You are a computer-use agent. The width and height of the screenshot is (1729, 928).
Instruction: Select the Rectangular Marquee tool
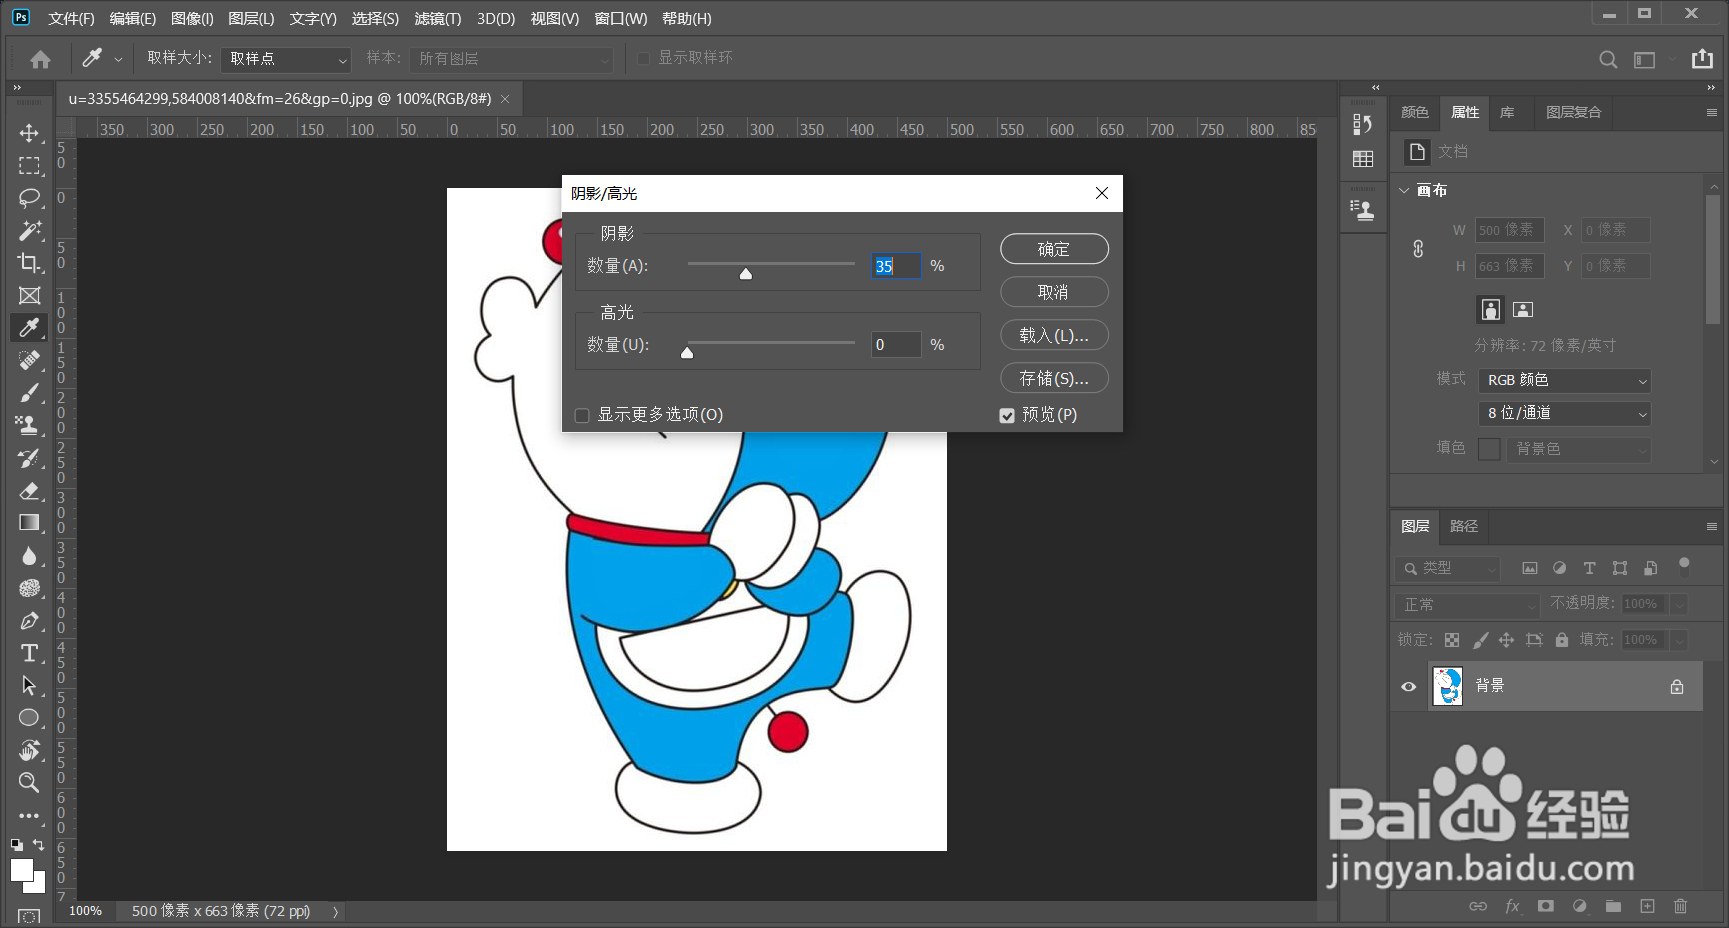[29, 165]
